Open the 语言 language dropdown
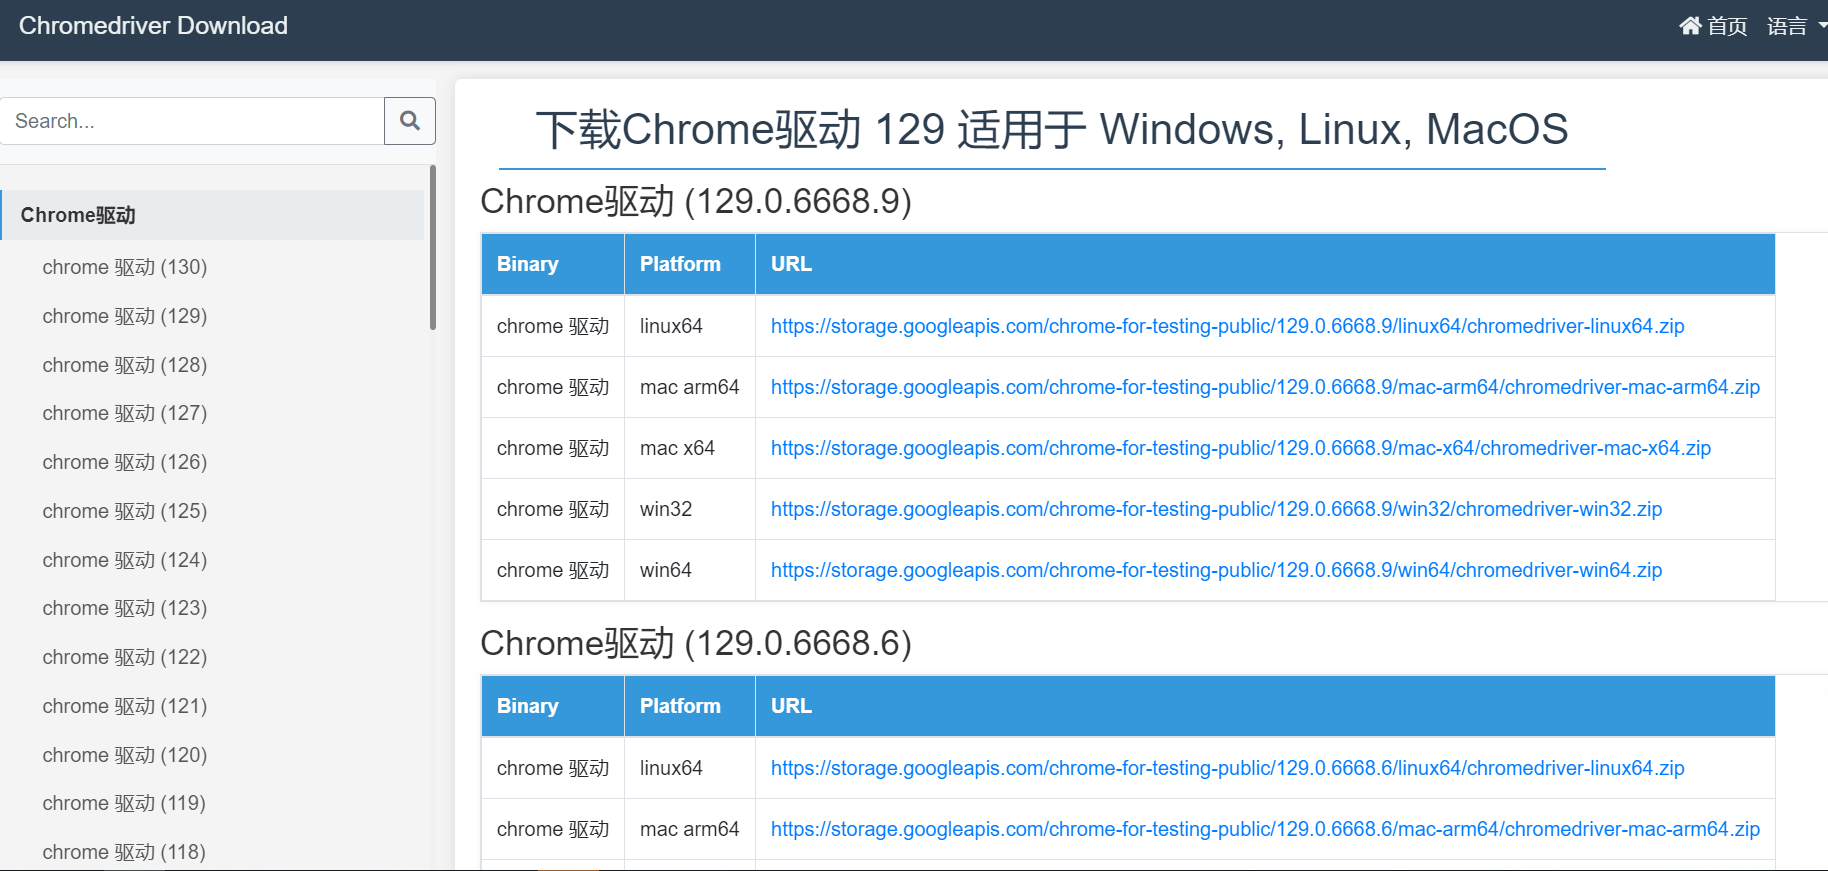The height and width of the screenshot is (871, 1828). click(1796, 26)
